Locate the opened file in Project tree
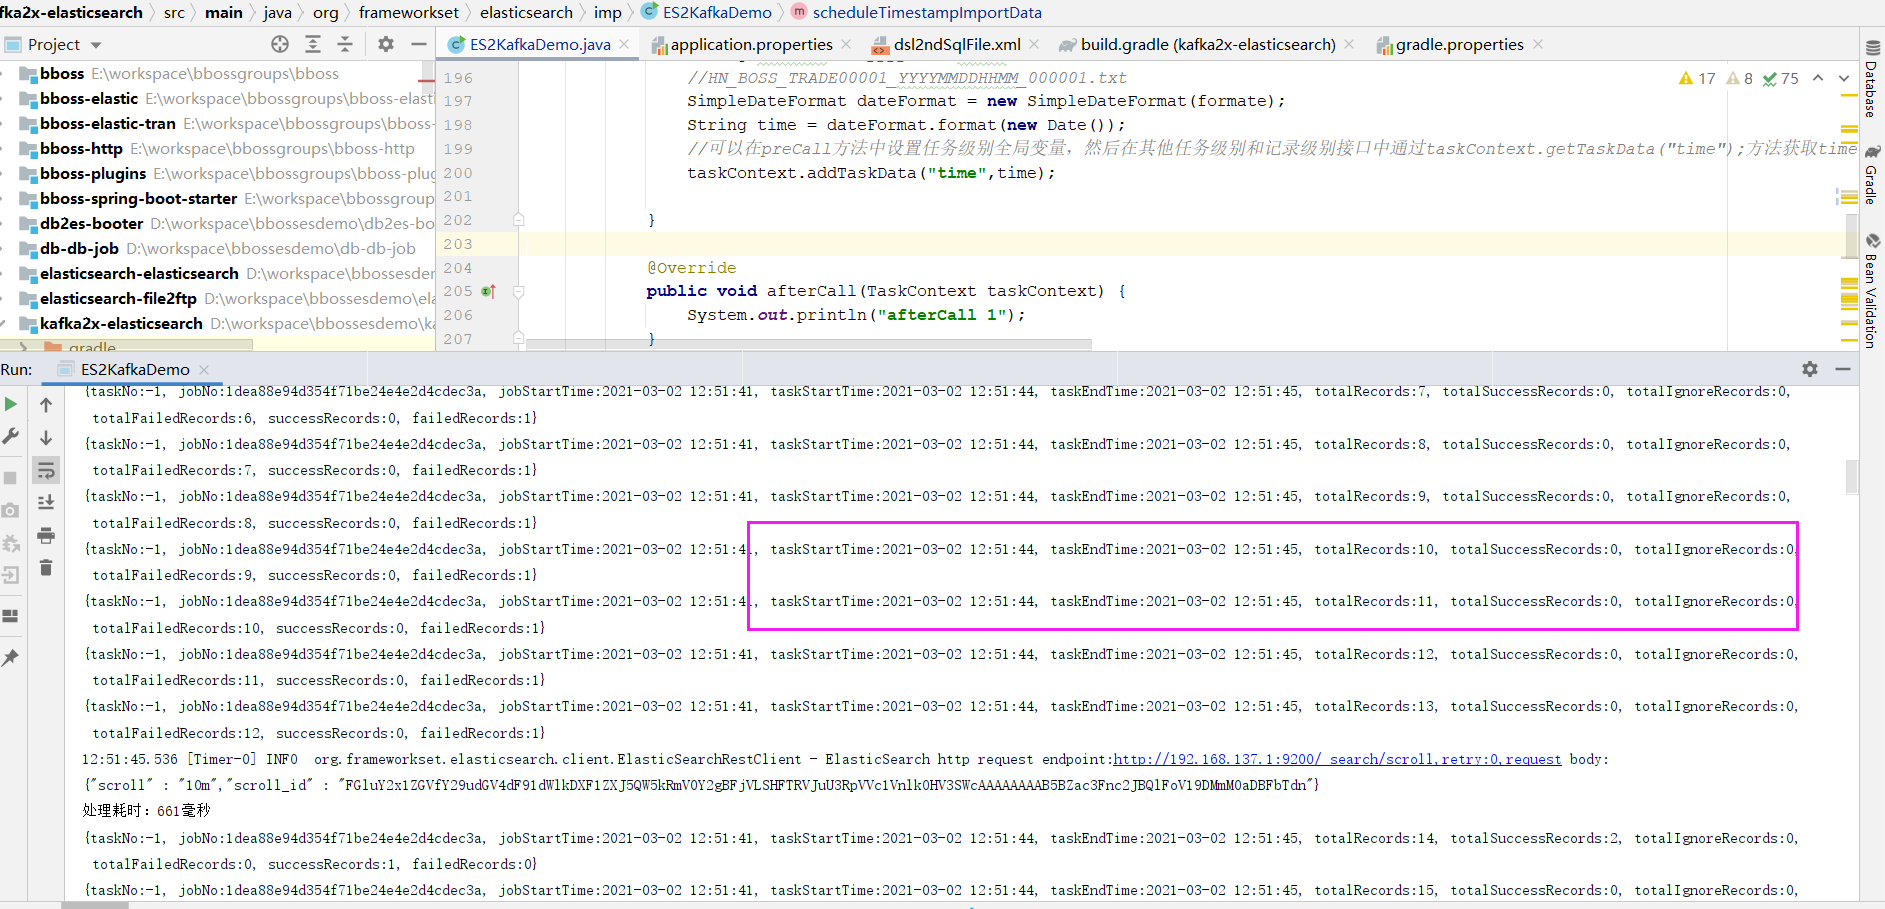The image size is (1885, 909). point(280,44)
